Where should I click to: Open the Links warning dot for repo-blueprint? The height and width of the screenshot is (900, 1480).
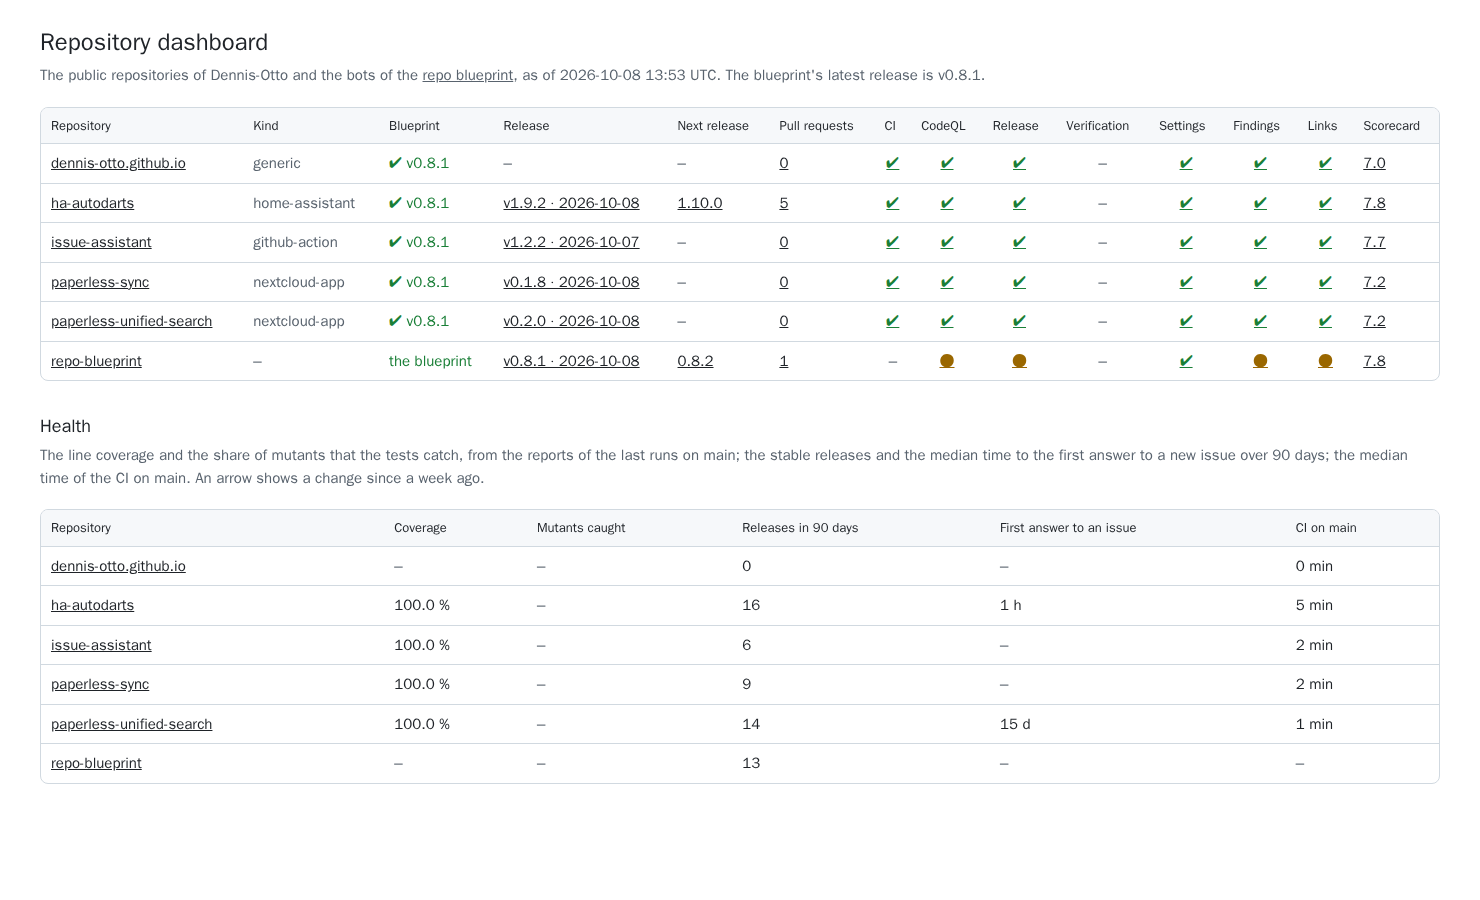(1325, 361)
